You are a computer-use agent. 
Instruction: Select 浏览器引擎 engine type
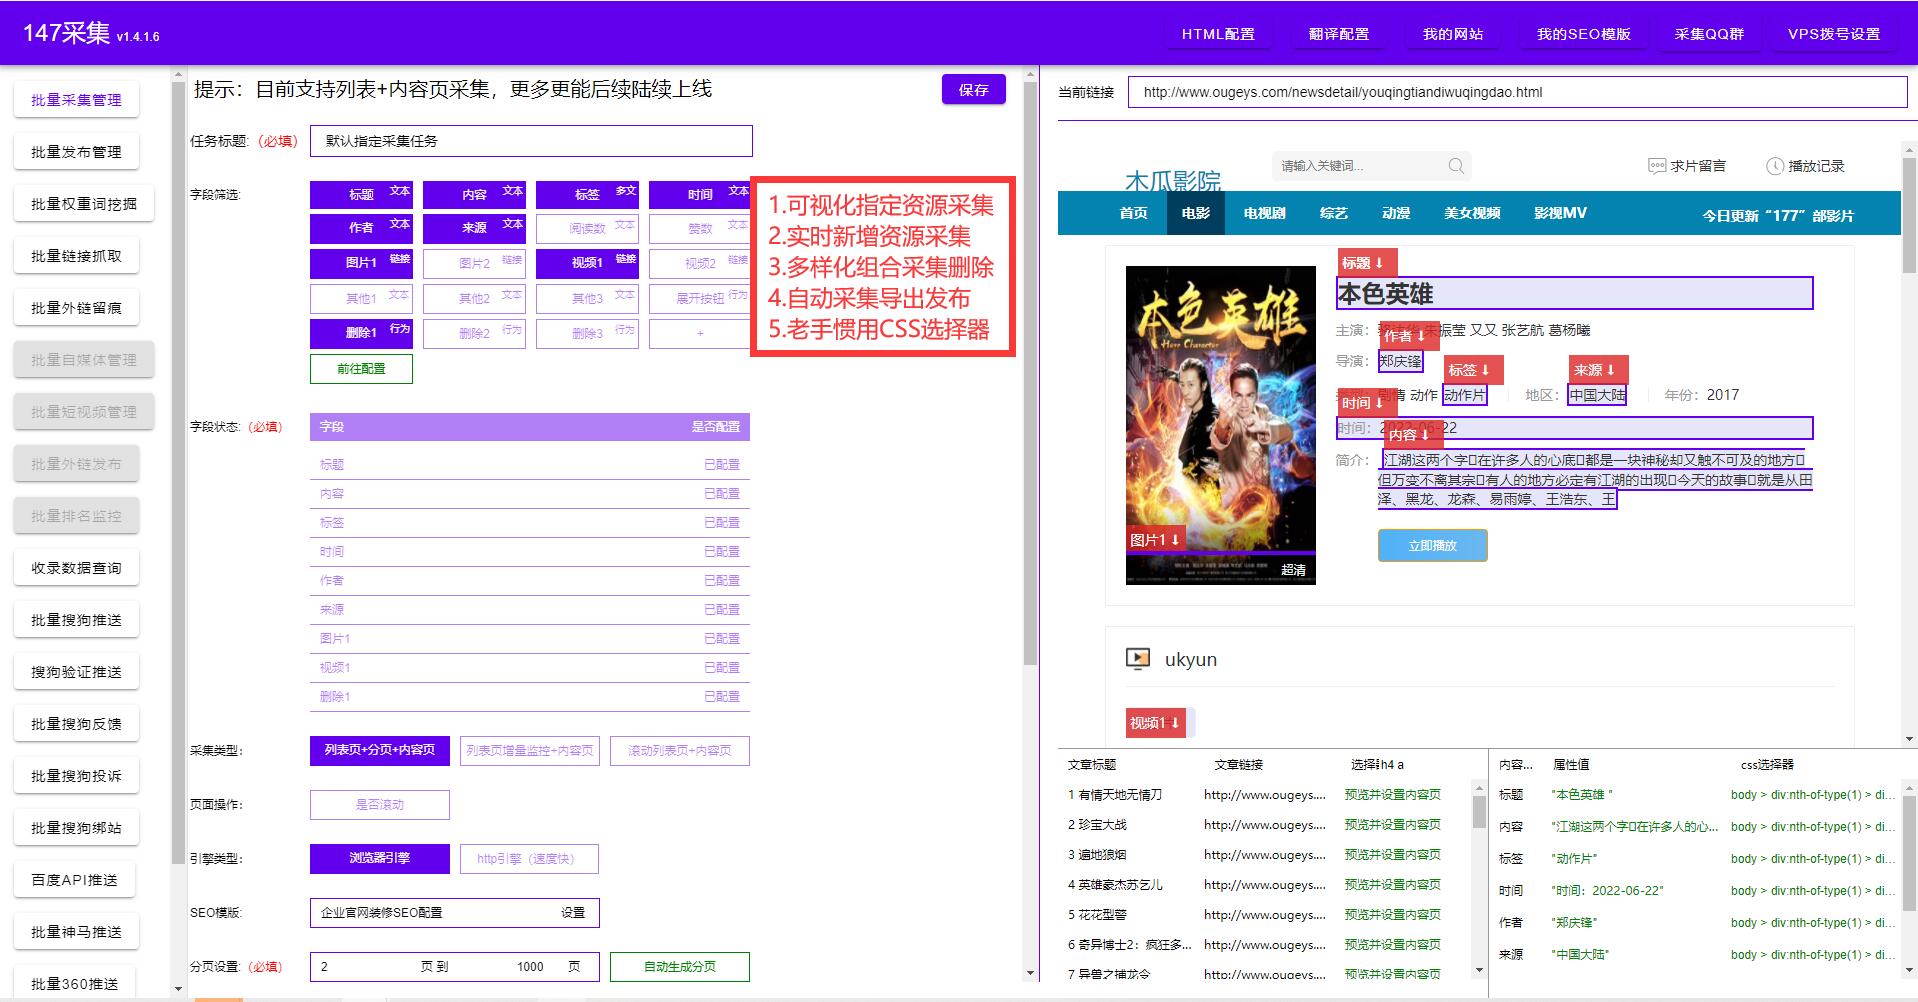click(x=380, y=858)
